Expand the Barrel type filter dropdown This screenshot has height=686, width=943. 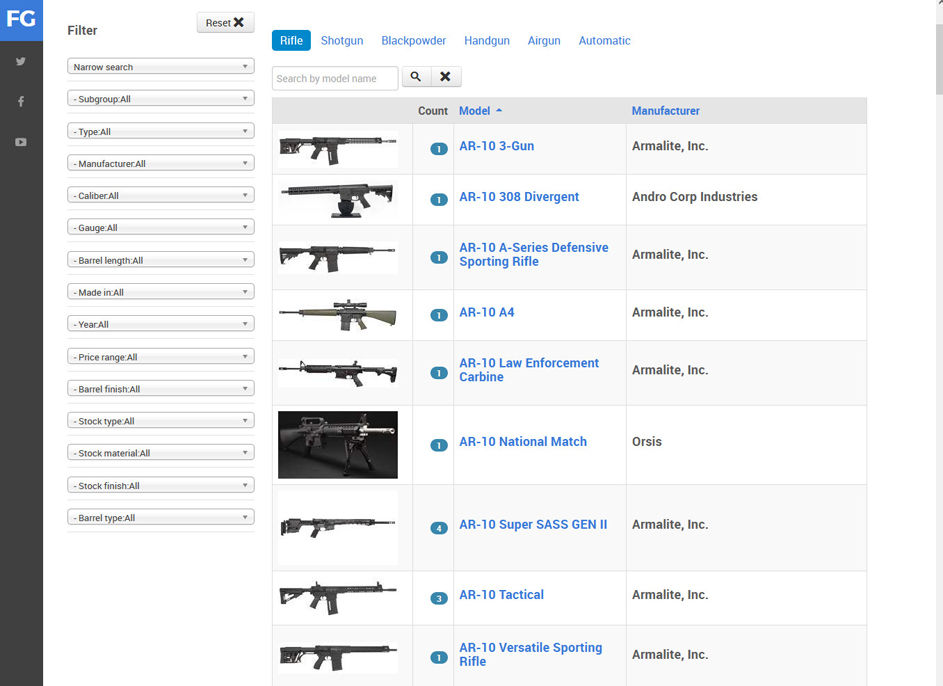(x=161, y=517)
